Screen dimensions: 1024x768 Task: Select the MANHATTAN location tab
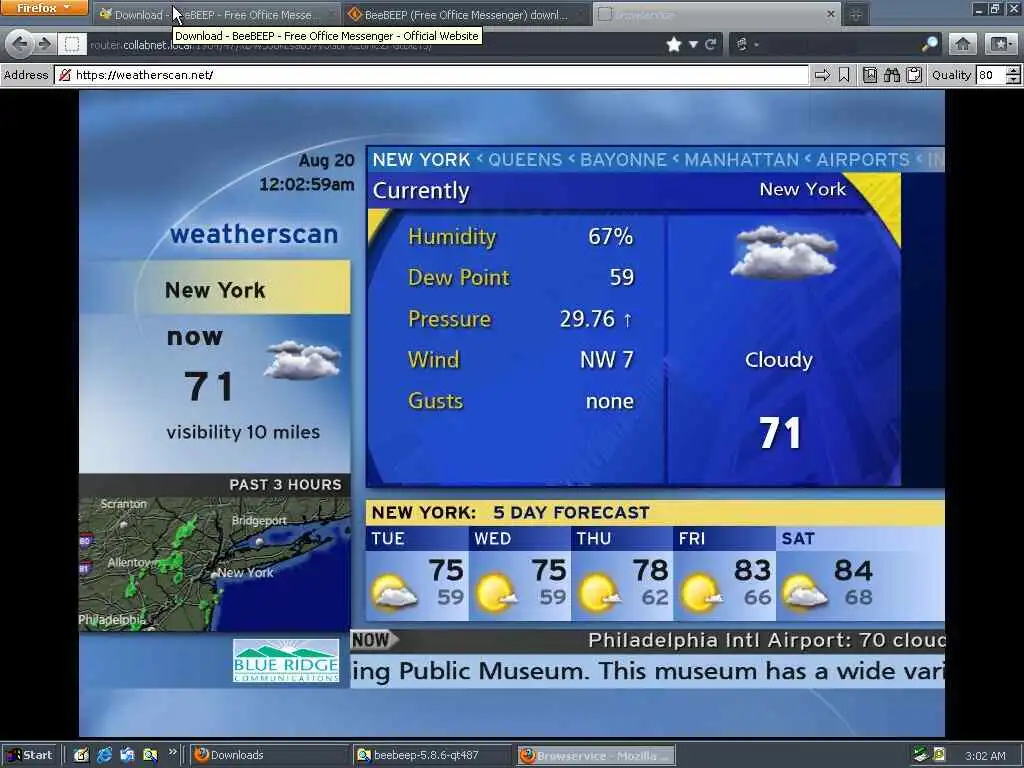[742, 160]
